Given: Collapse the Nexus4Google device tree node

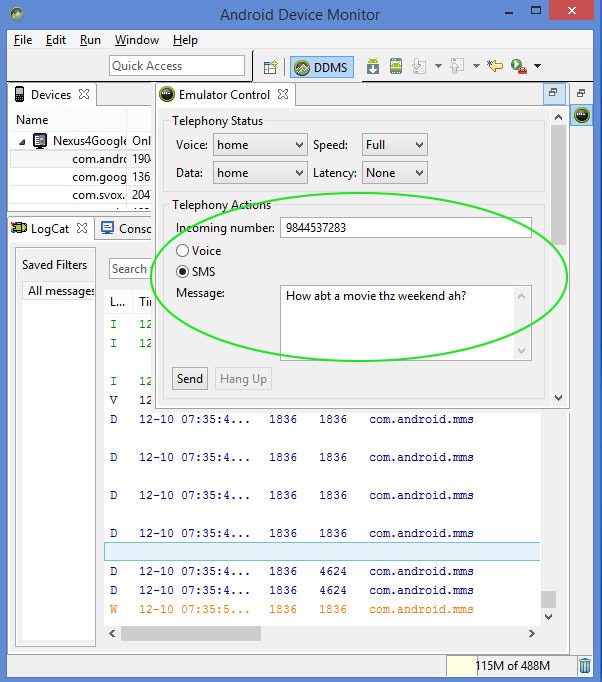Looking at the screenshot, I should [22, 142].
